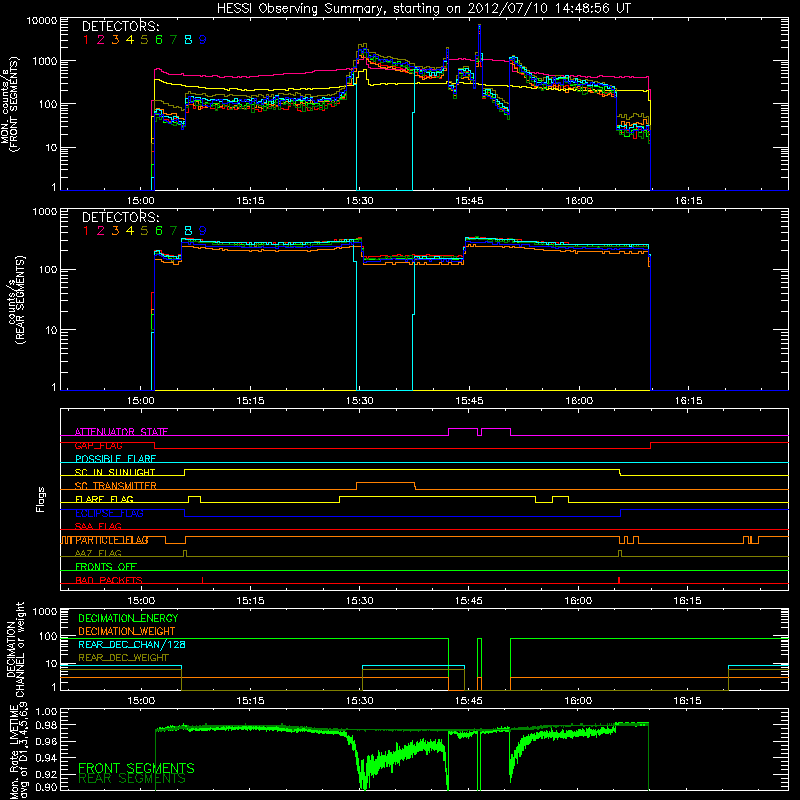Select orange detector number 3 in the rear segments legend
Screen dimensions: 800x800
point(115,231)
